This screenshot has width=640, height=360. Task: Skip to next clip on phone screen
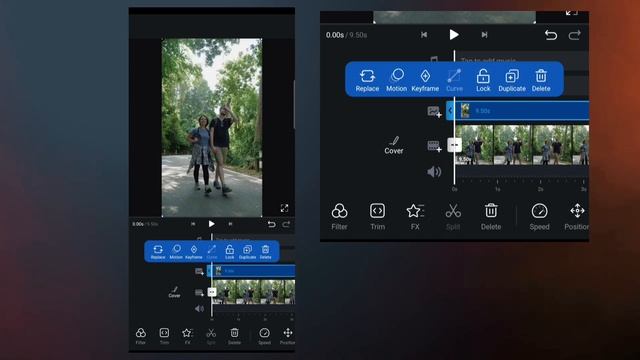(x=230, y=224)
